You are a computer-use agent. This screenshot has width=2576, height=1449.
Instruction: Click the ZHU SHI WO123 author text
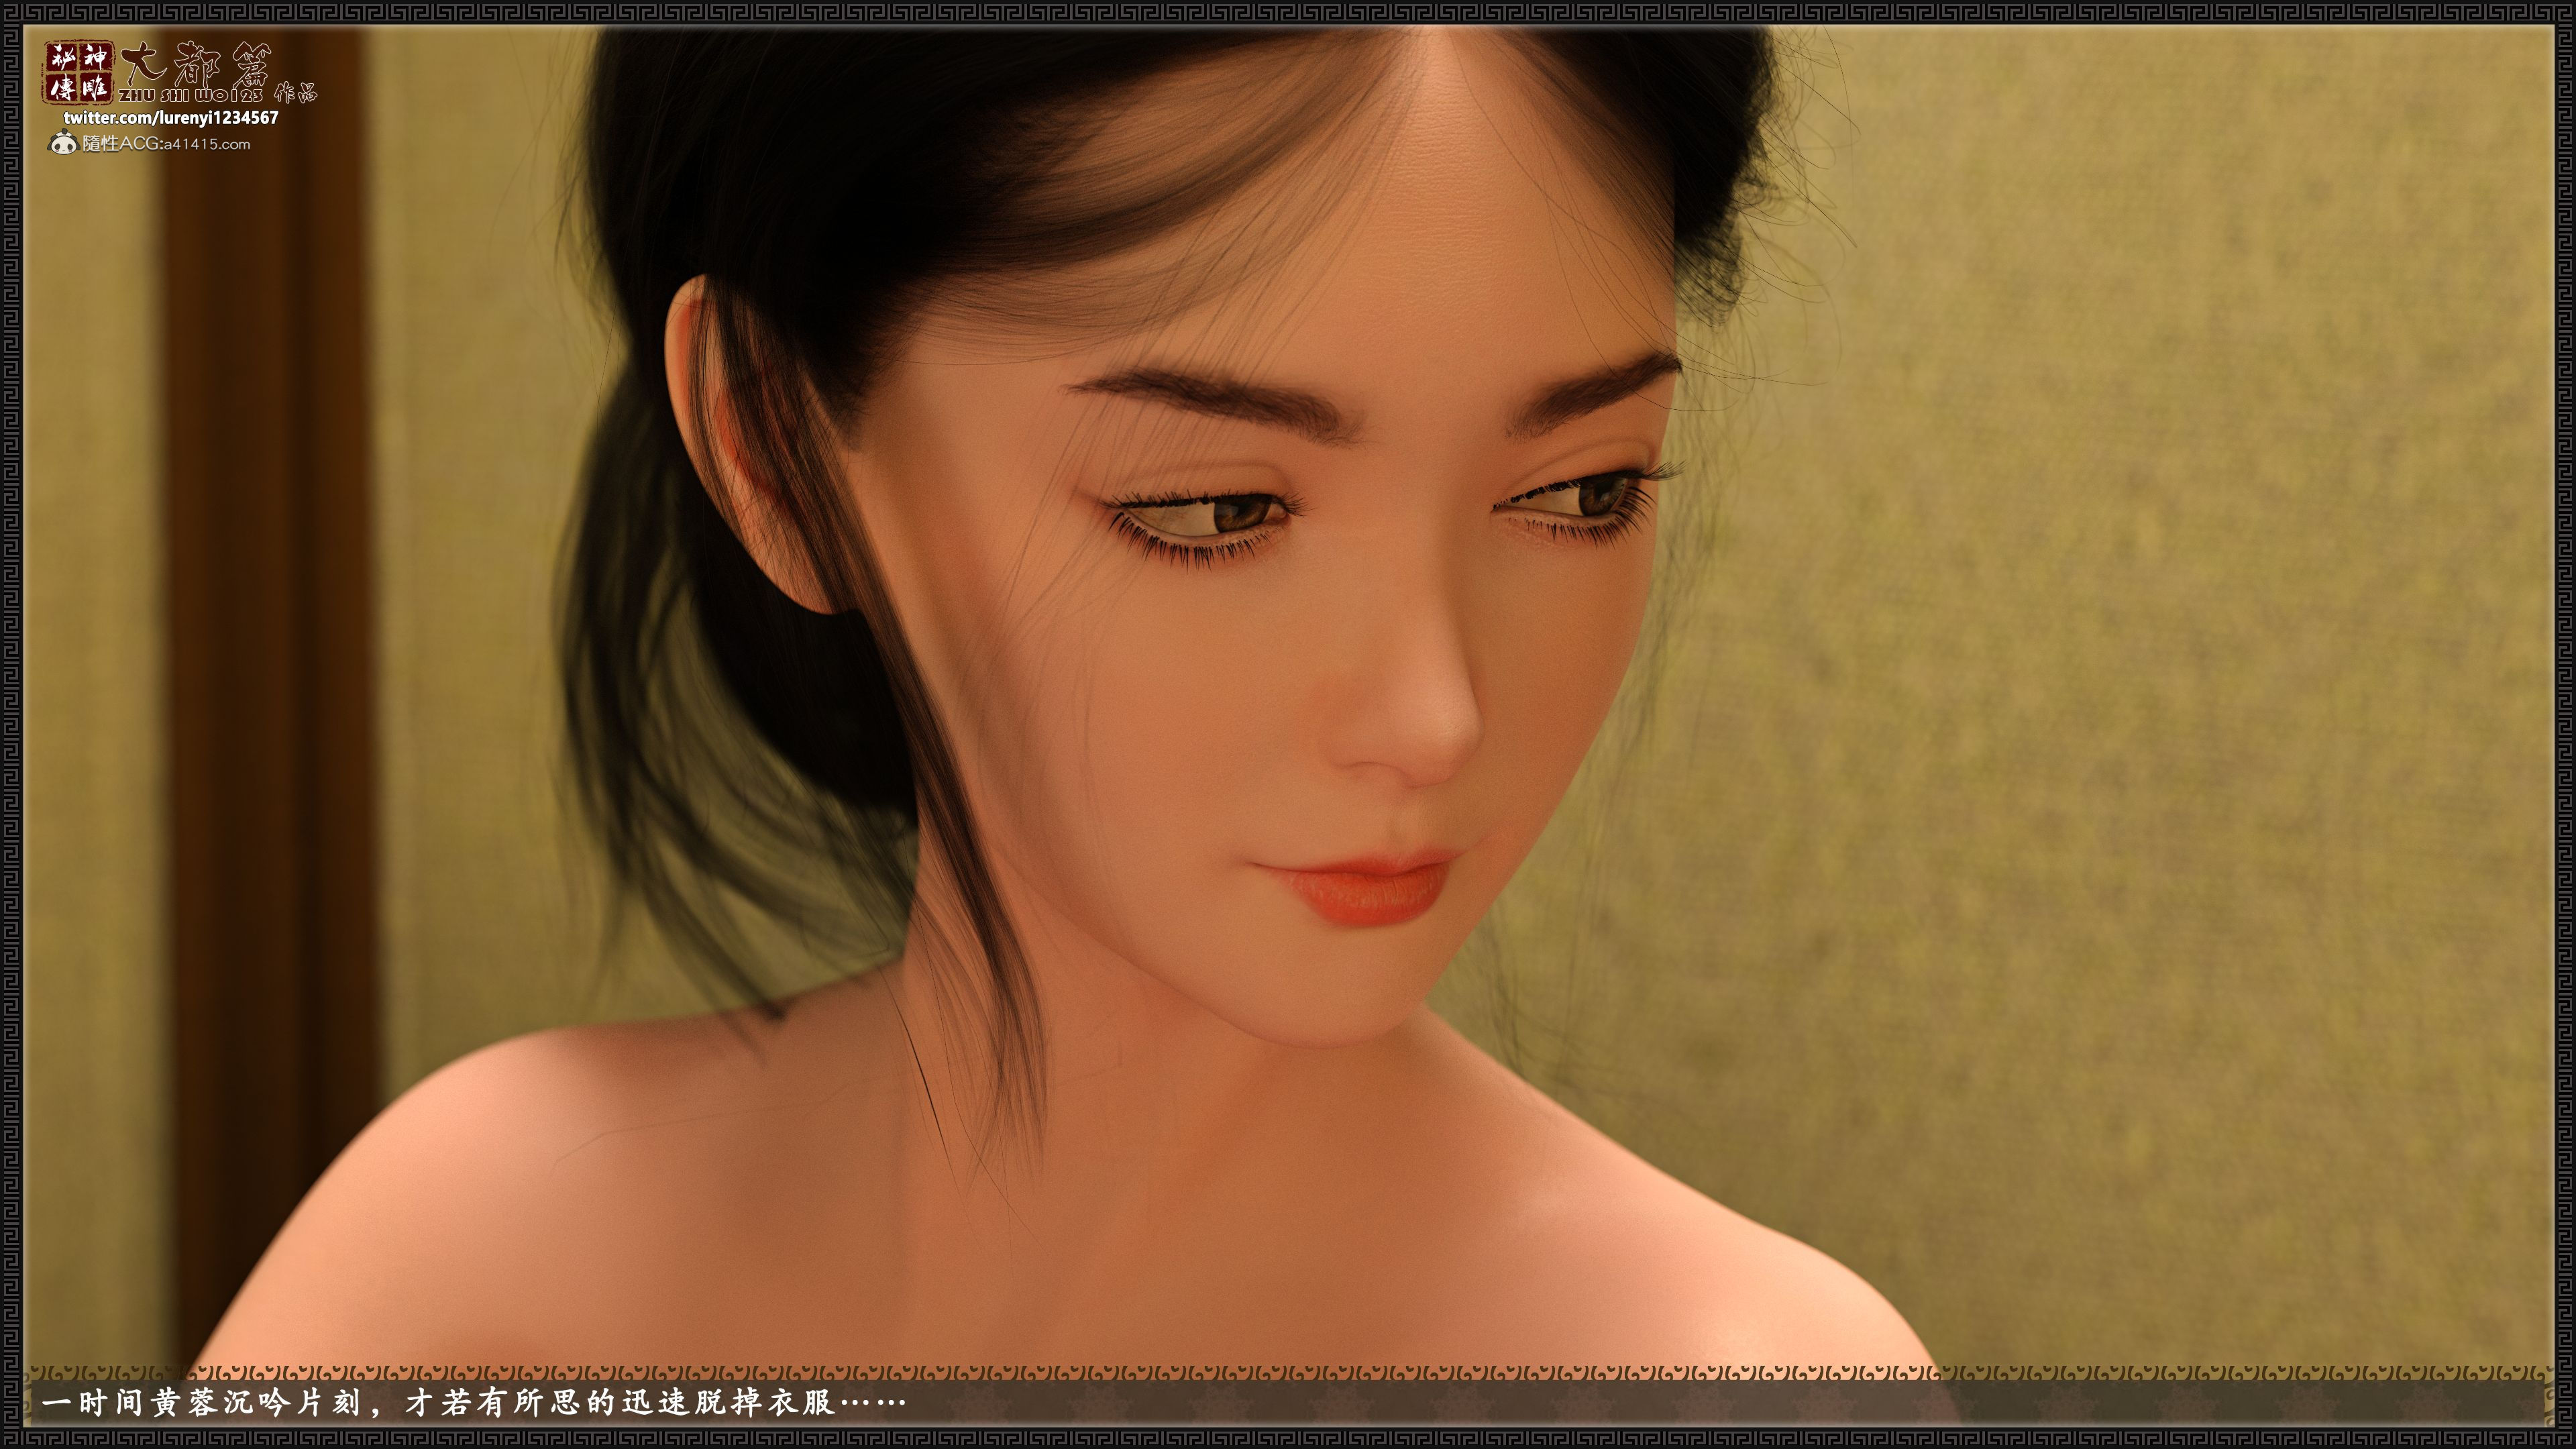192,96
